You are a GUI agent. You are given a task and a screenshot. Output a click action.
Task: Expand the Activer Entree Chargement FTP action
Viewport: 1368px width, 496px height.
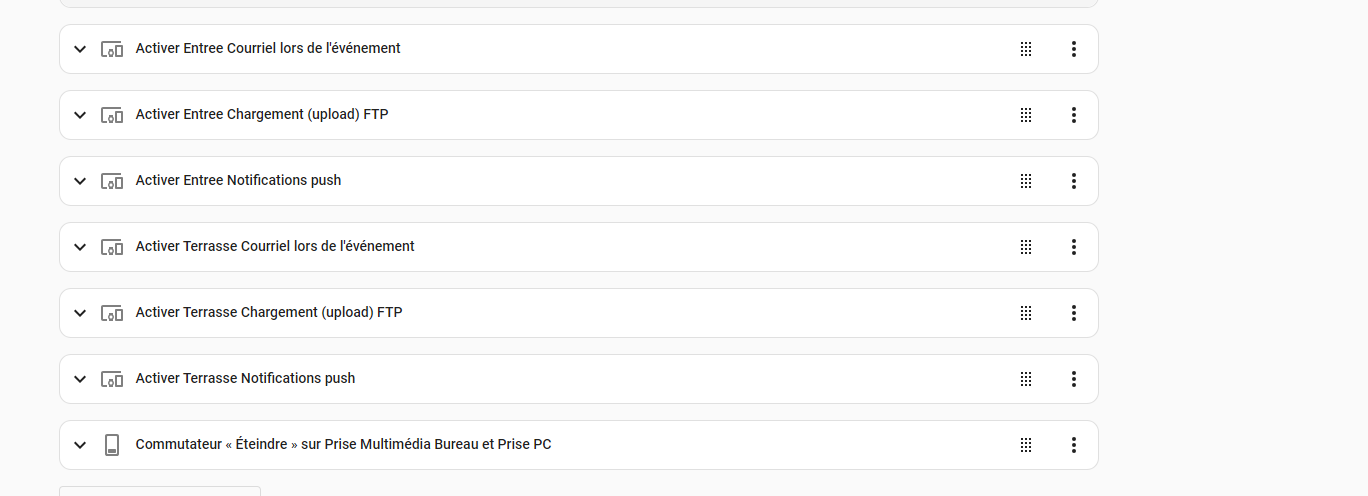pyautogui.click(x=80, y=115)
